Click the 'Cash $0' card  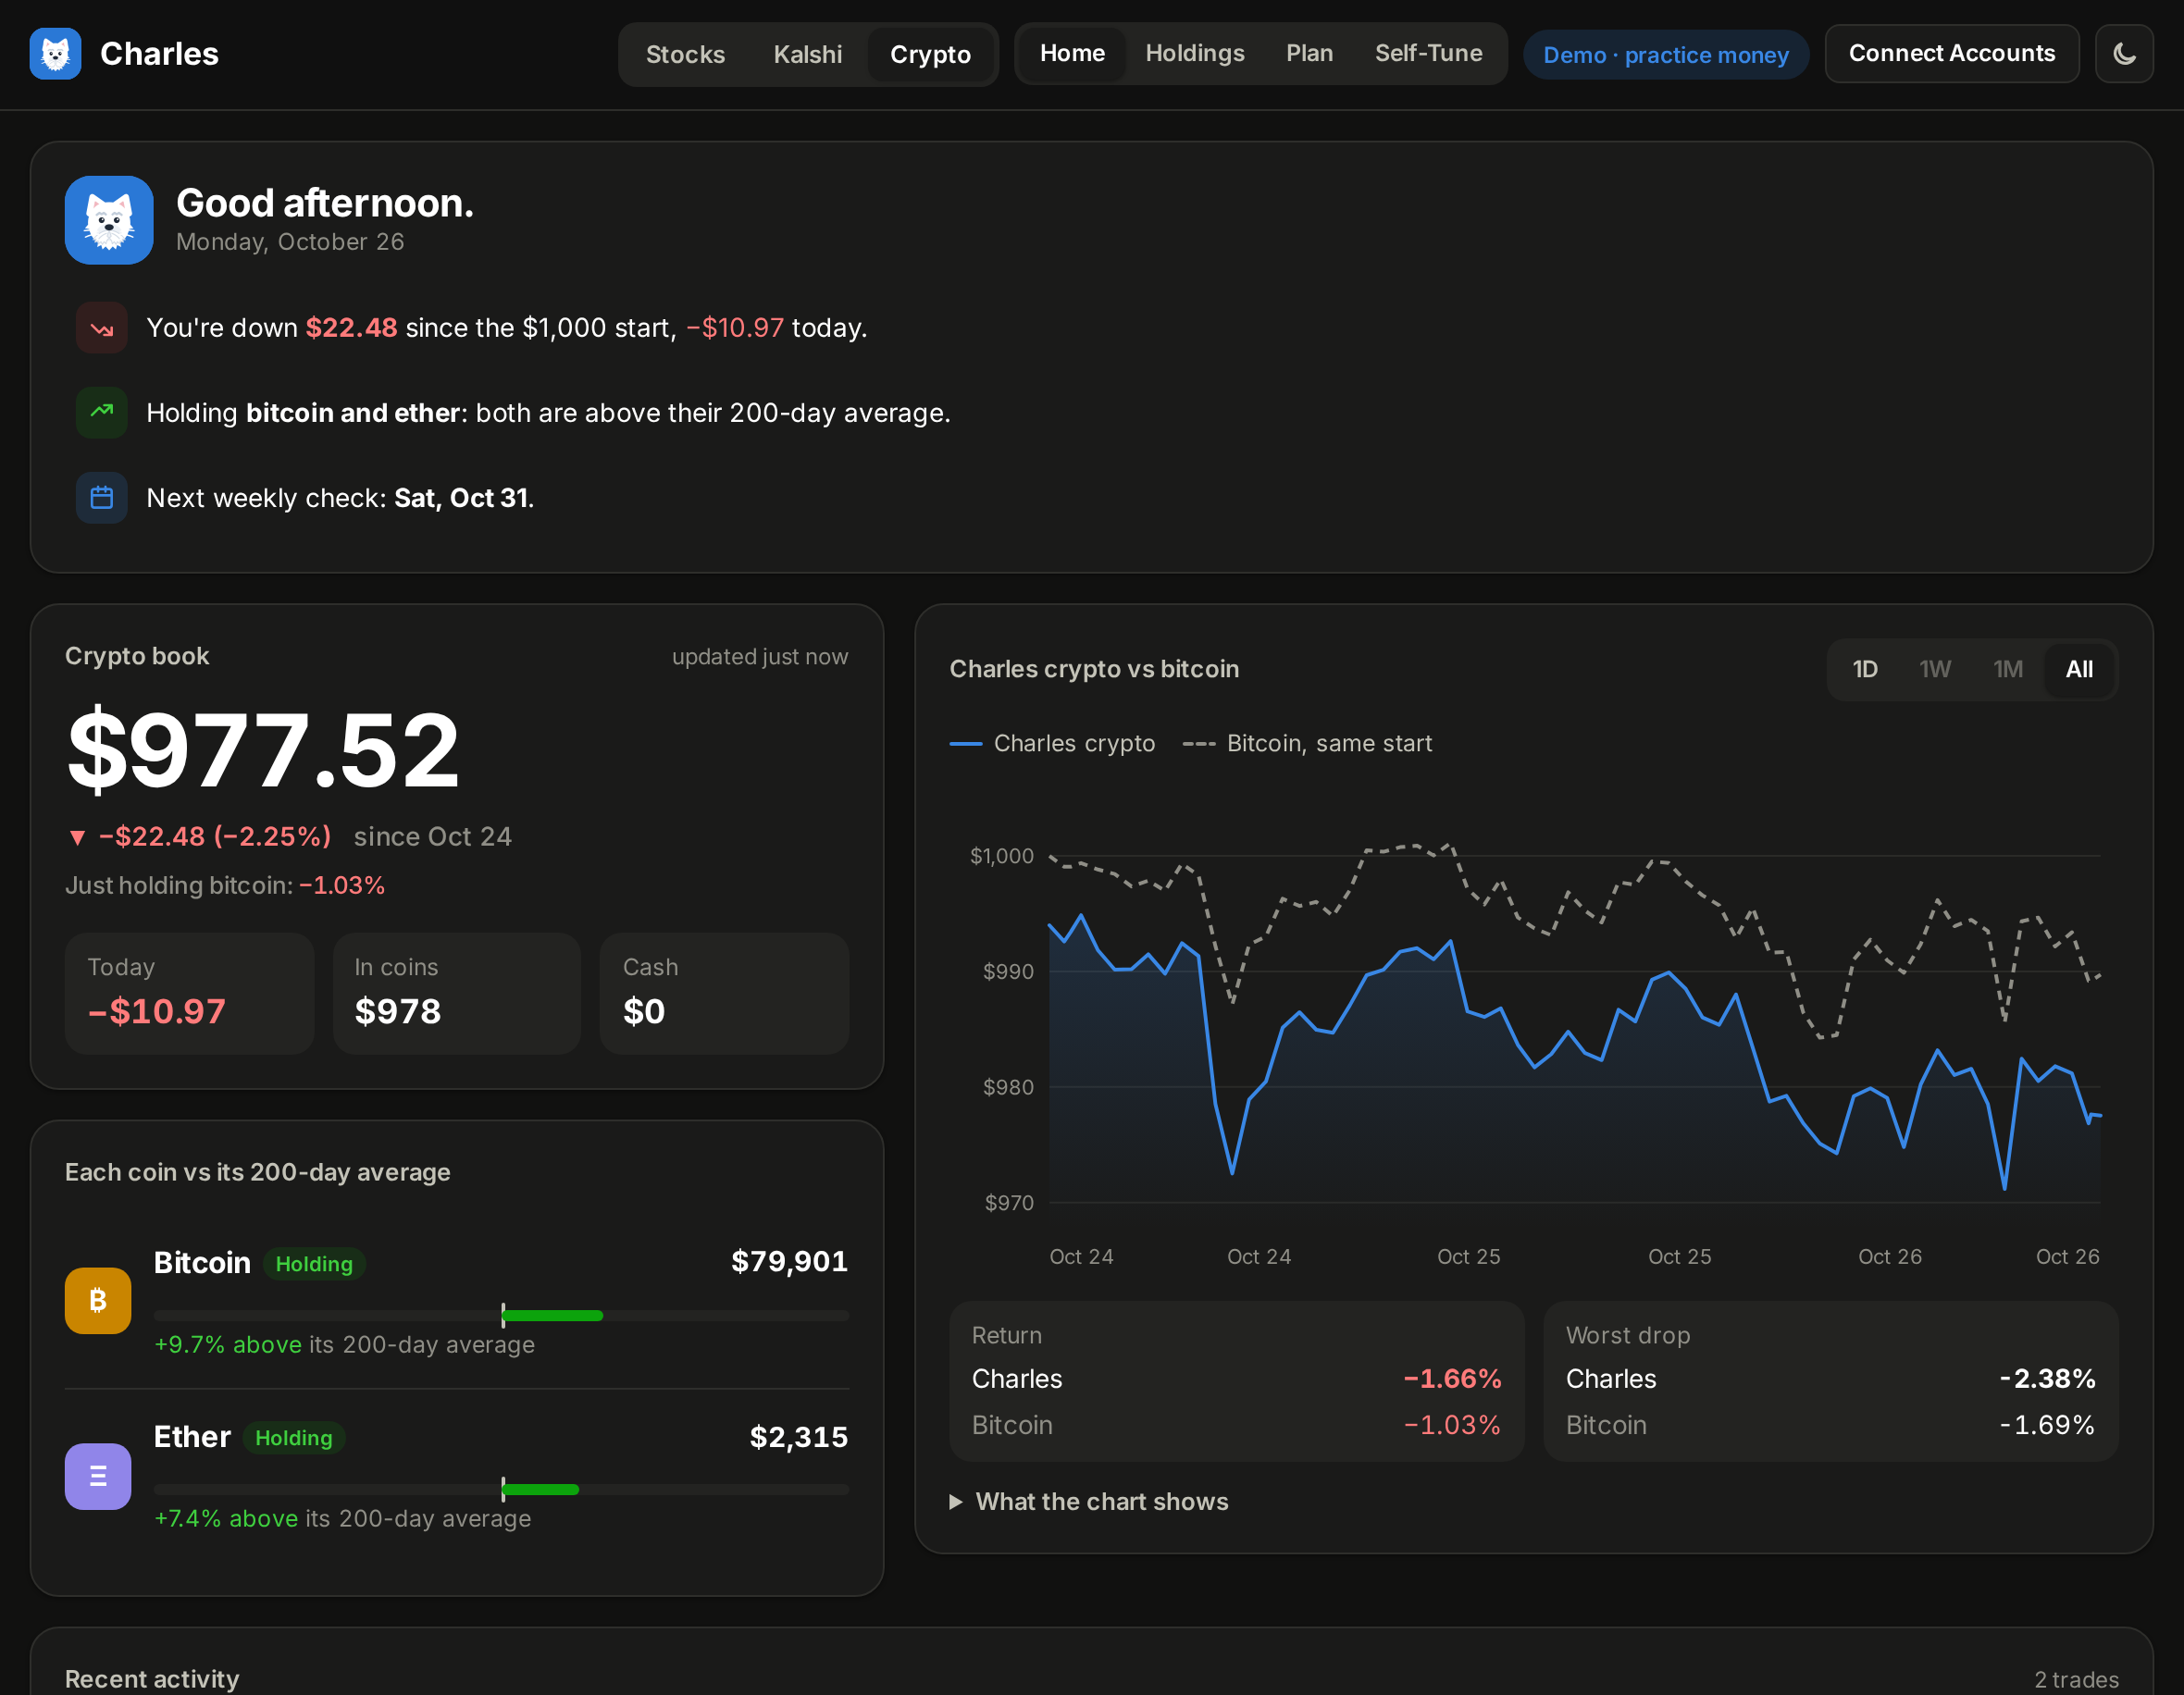coord(724,992)
